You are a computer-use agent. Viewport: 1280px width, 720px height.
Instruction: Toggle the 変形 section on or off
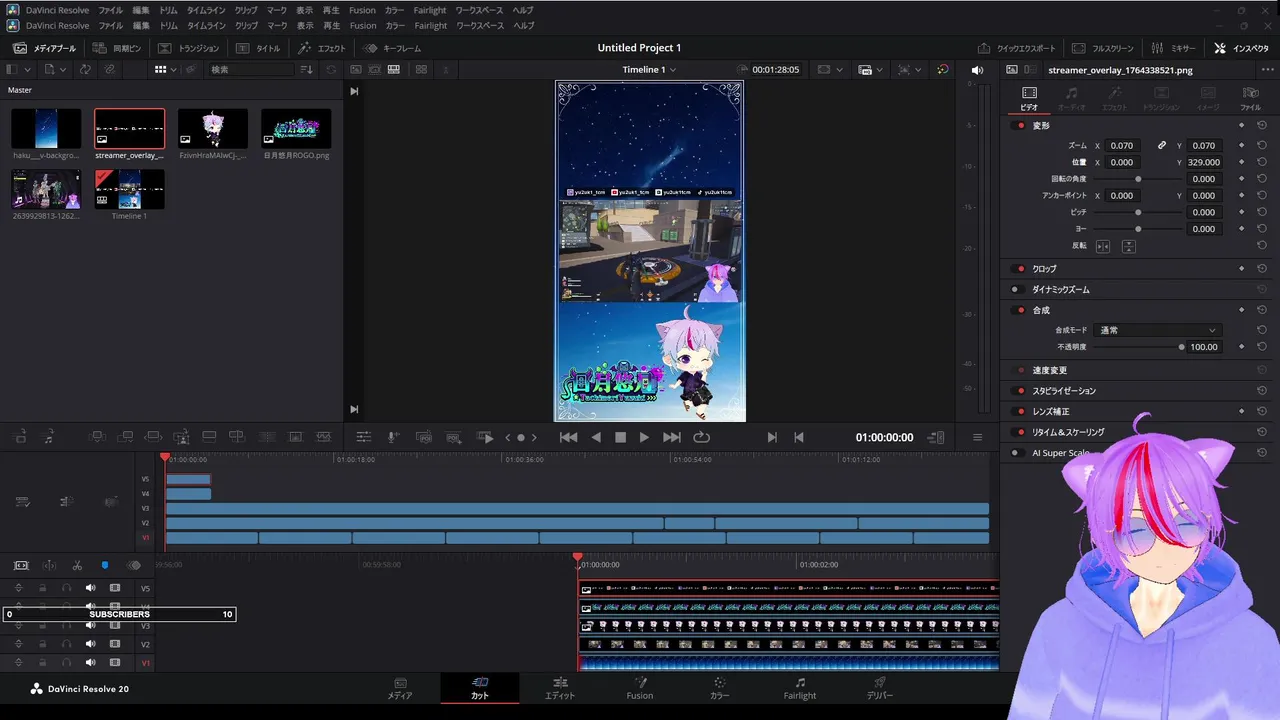point(1020,126)
